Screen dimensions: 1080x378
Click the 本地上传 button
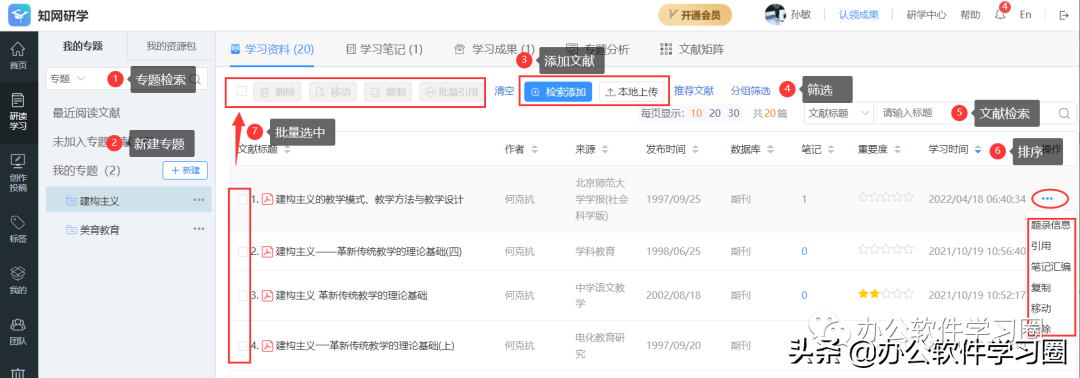click(632, 92)
